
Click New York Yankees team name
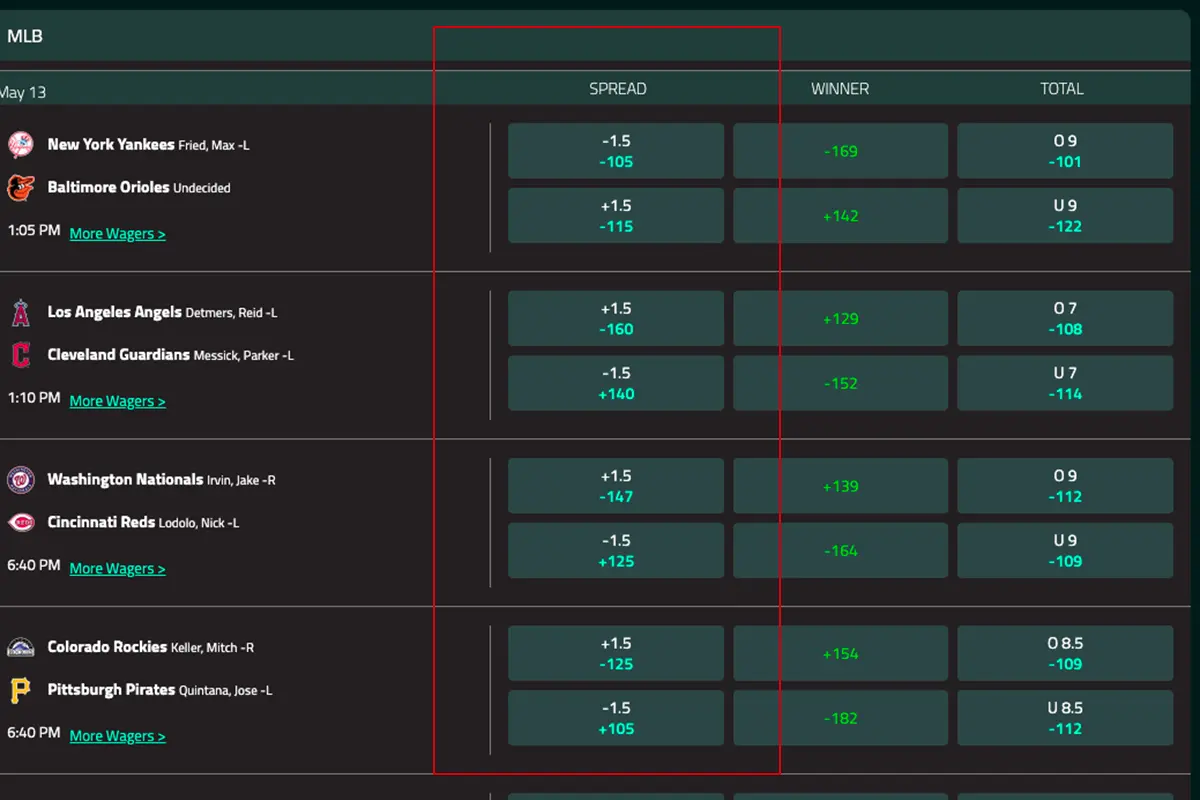111,144
